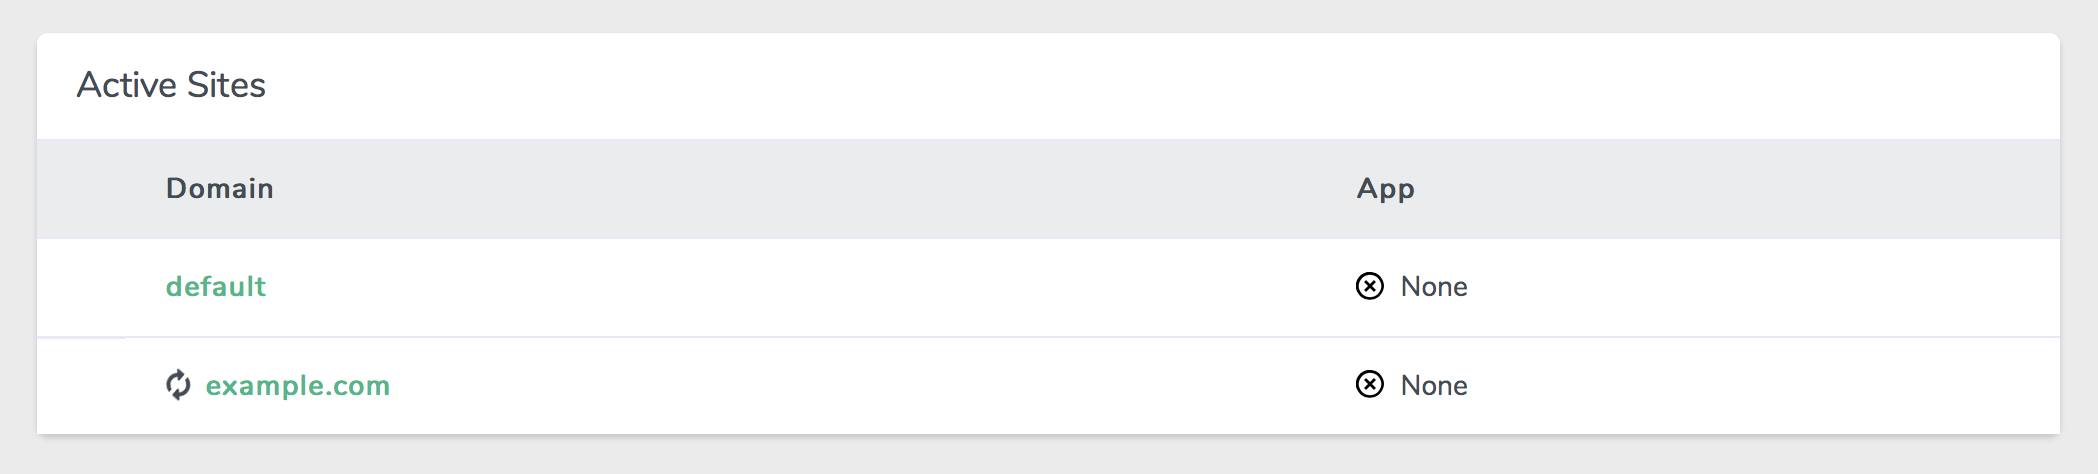Select the default site table row

click(800, 287)
